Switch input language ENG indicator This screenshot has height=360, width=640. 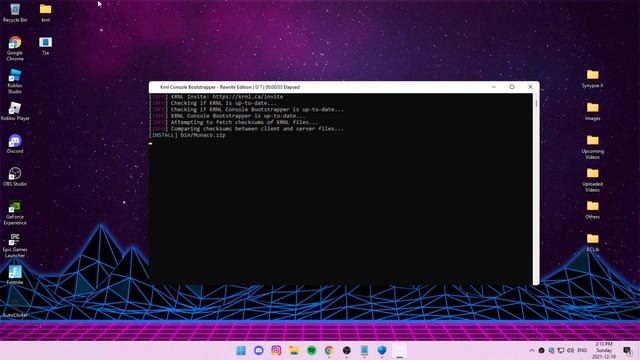click(x=582, y=350)
